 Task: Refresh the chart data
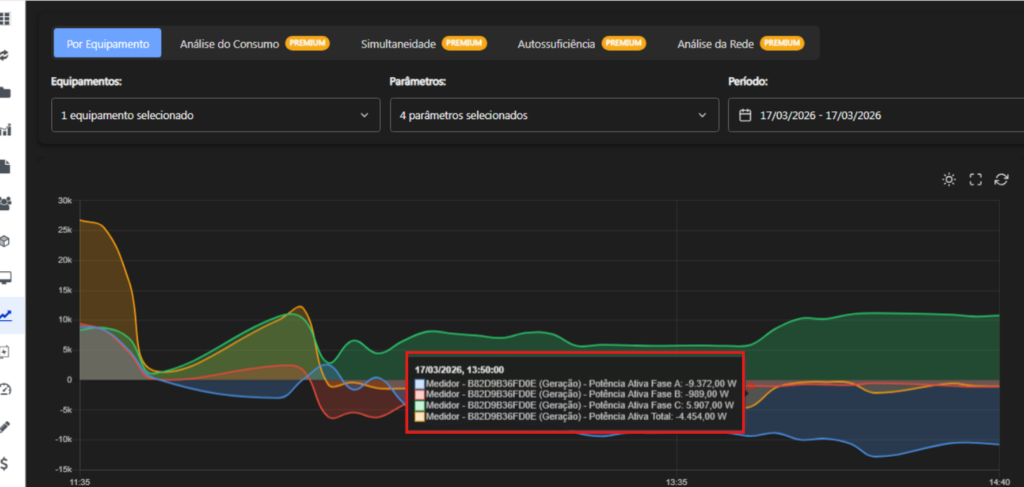[1001, 180]
